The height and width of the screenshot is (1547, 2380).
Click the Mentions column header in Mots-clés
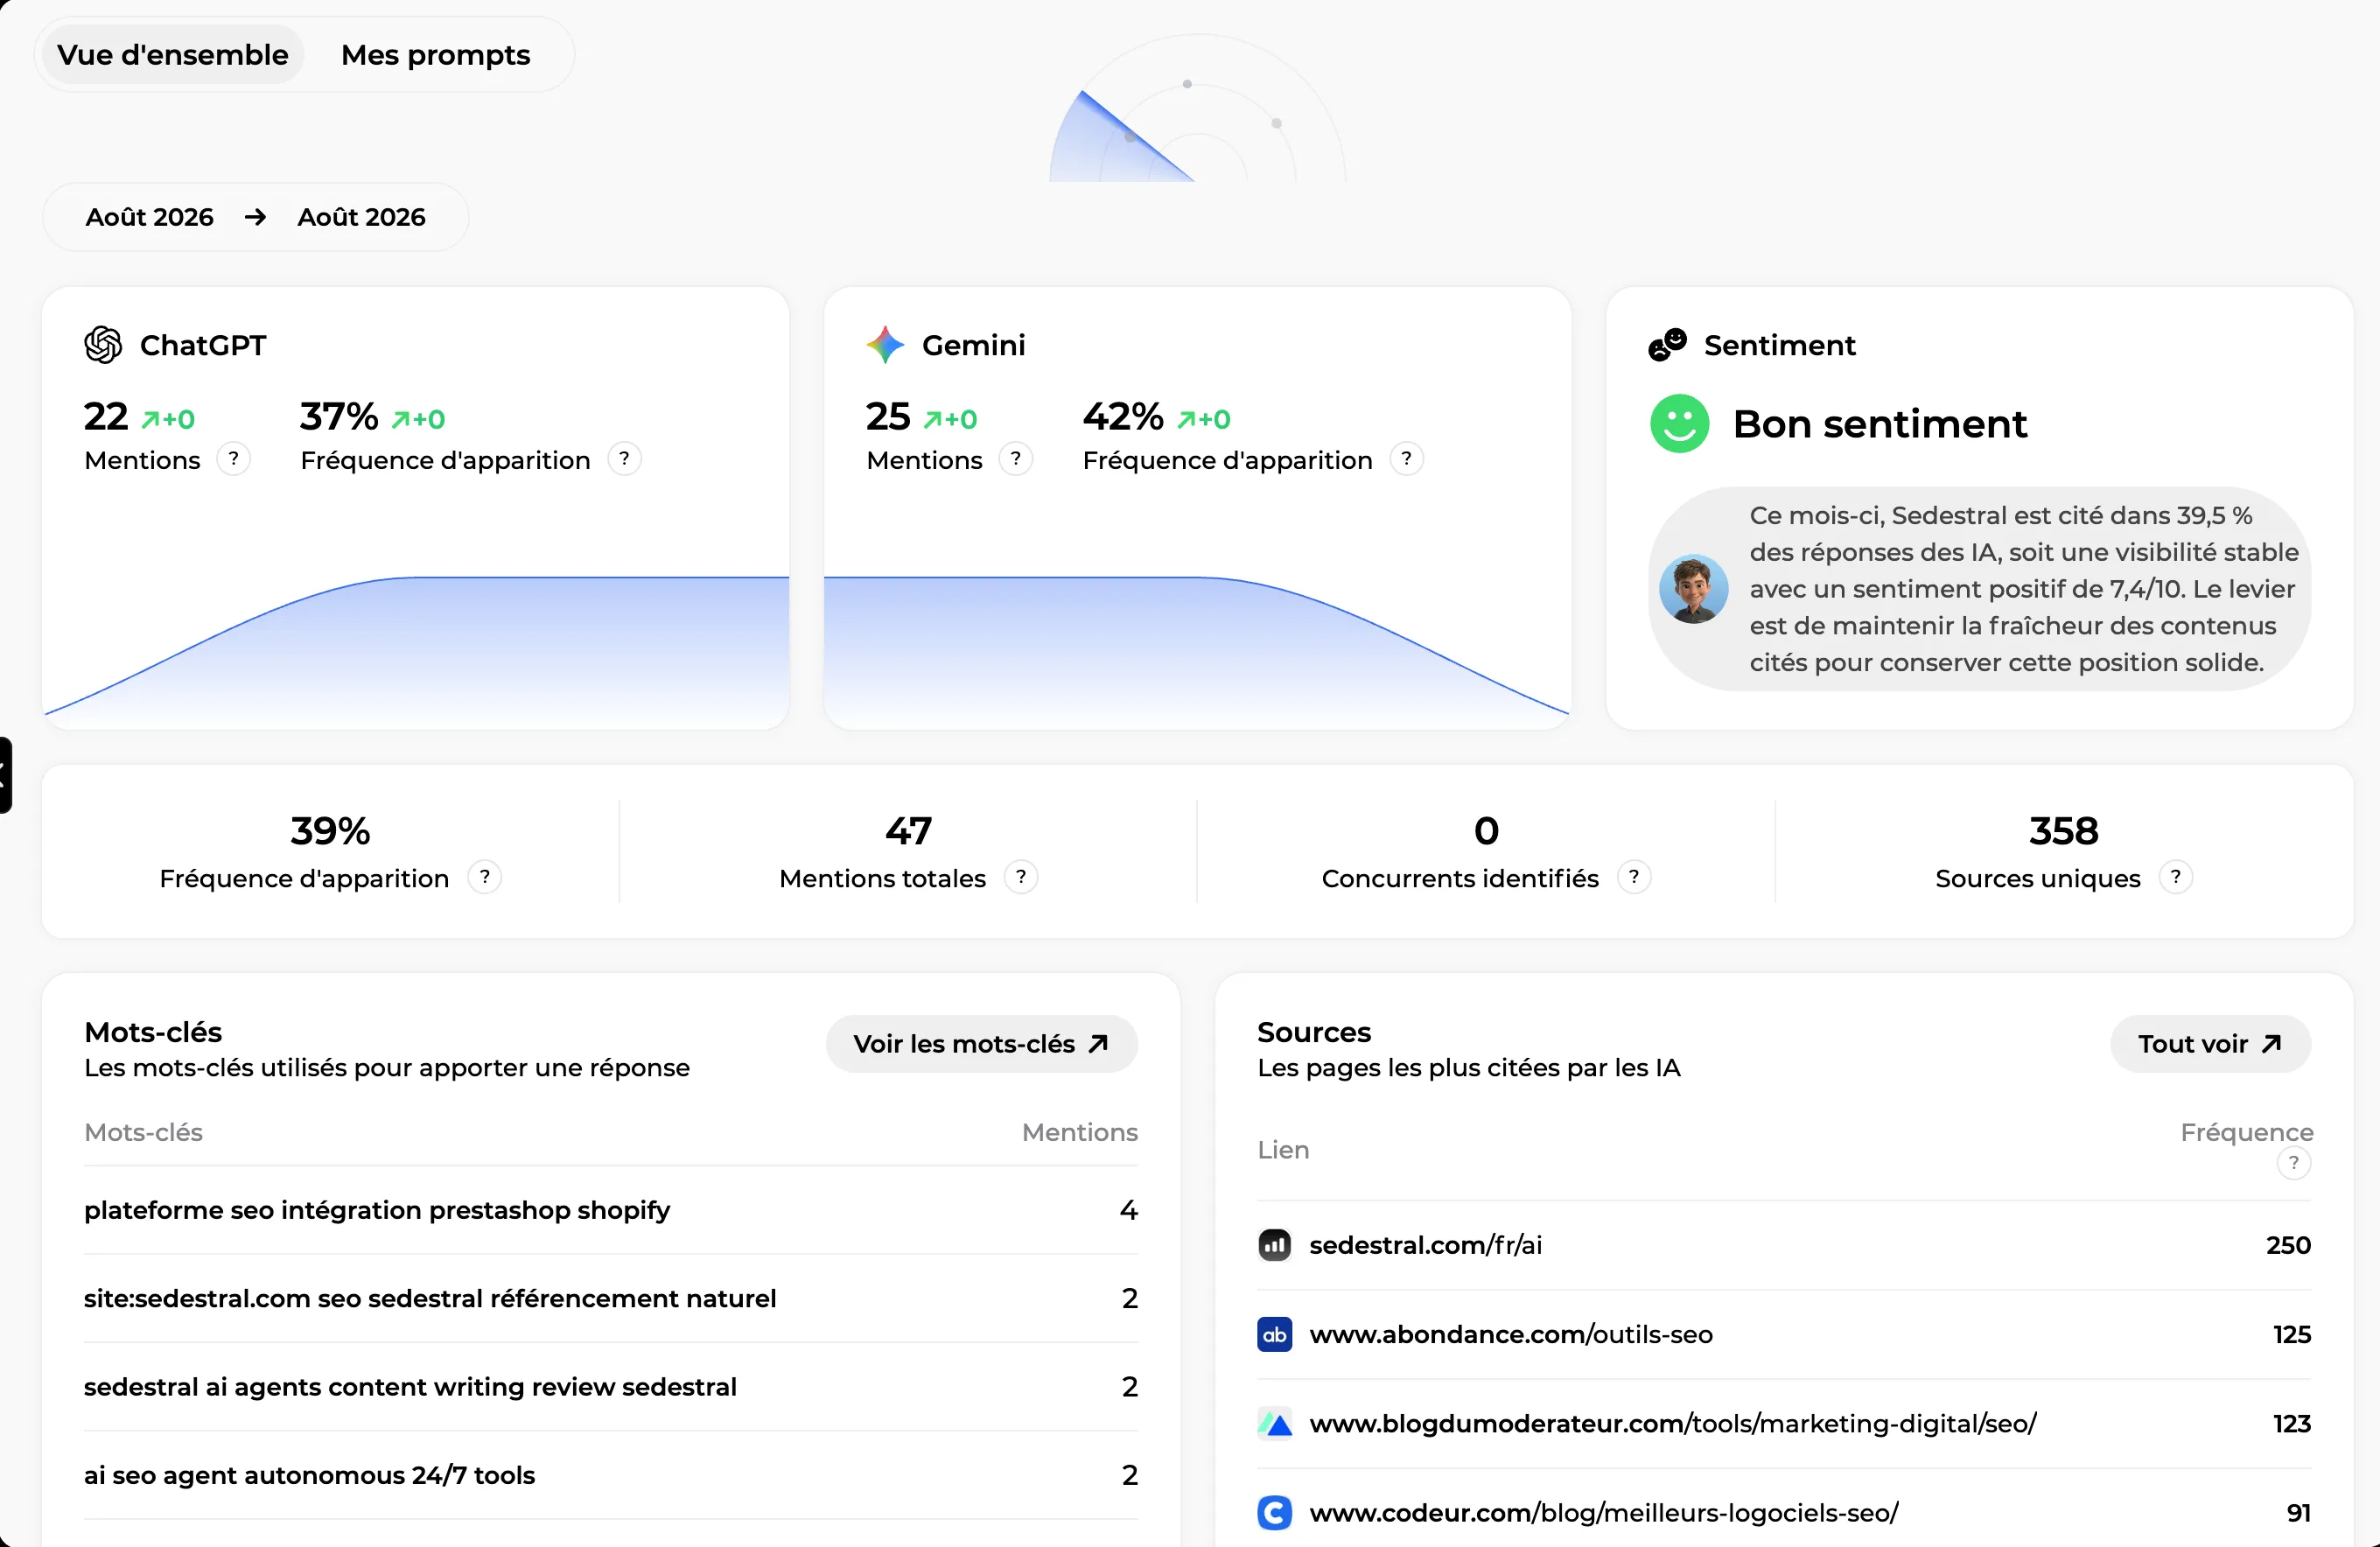[x=1079, y=1132]
